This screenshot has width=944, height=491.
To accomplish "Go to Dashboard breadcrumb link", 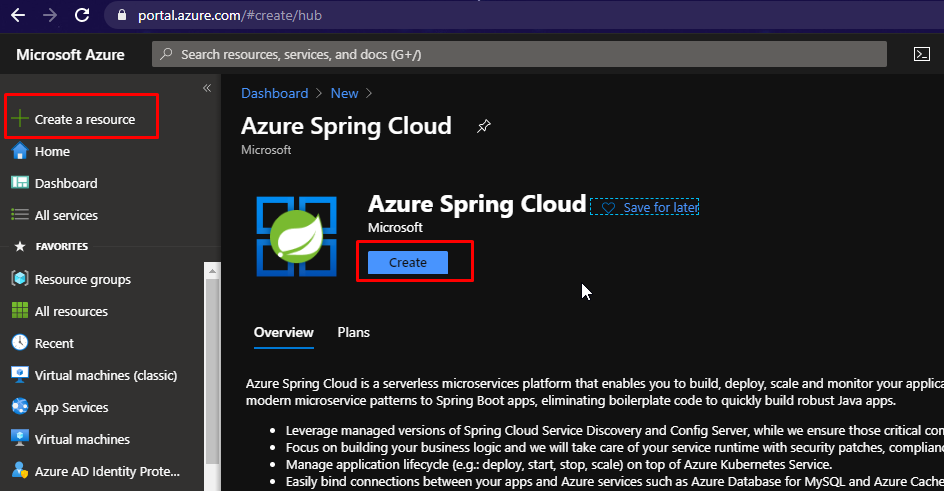I will pos(274,93).
